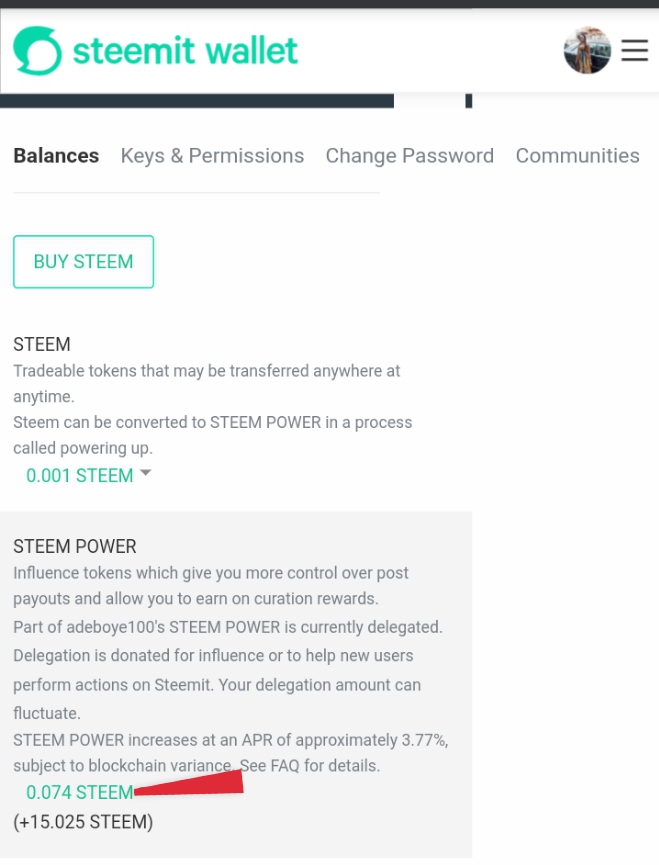The height and width of the screenshot is (865, 659).
Task: Click the STEEM section heading
Action: (42, 344)
